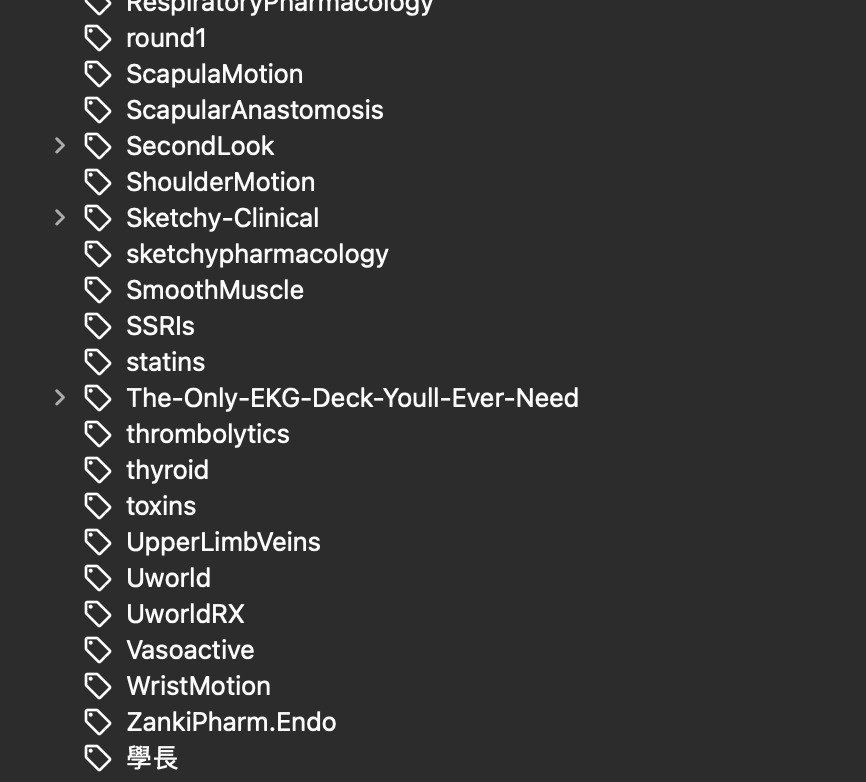Select the UpperLimbVeins tag
The height and width of the screenshot is (782, 866).
(x=223, y=542)
